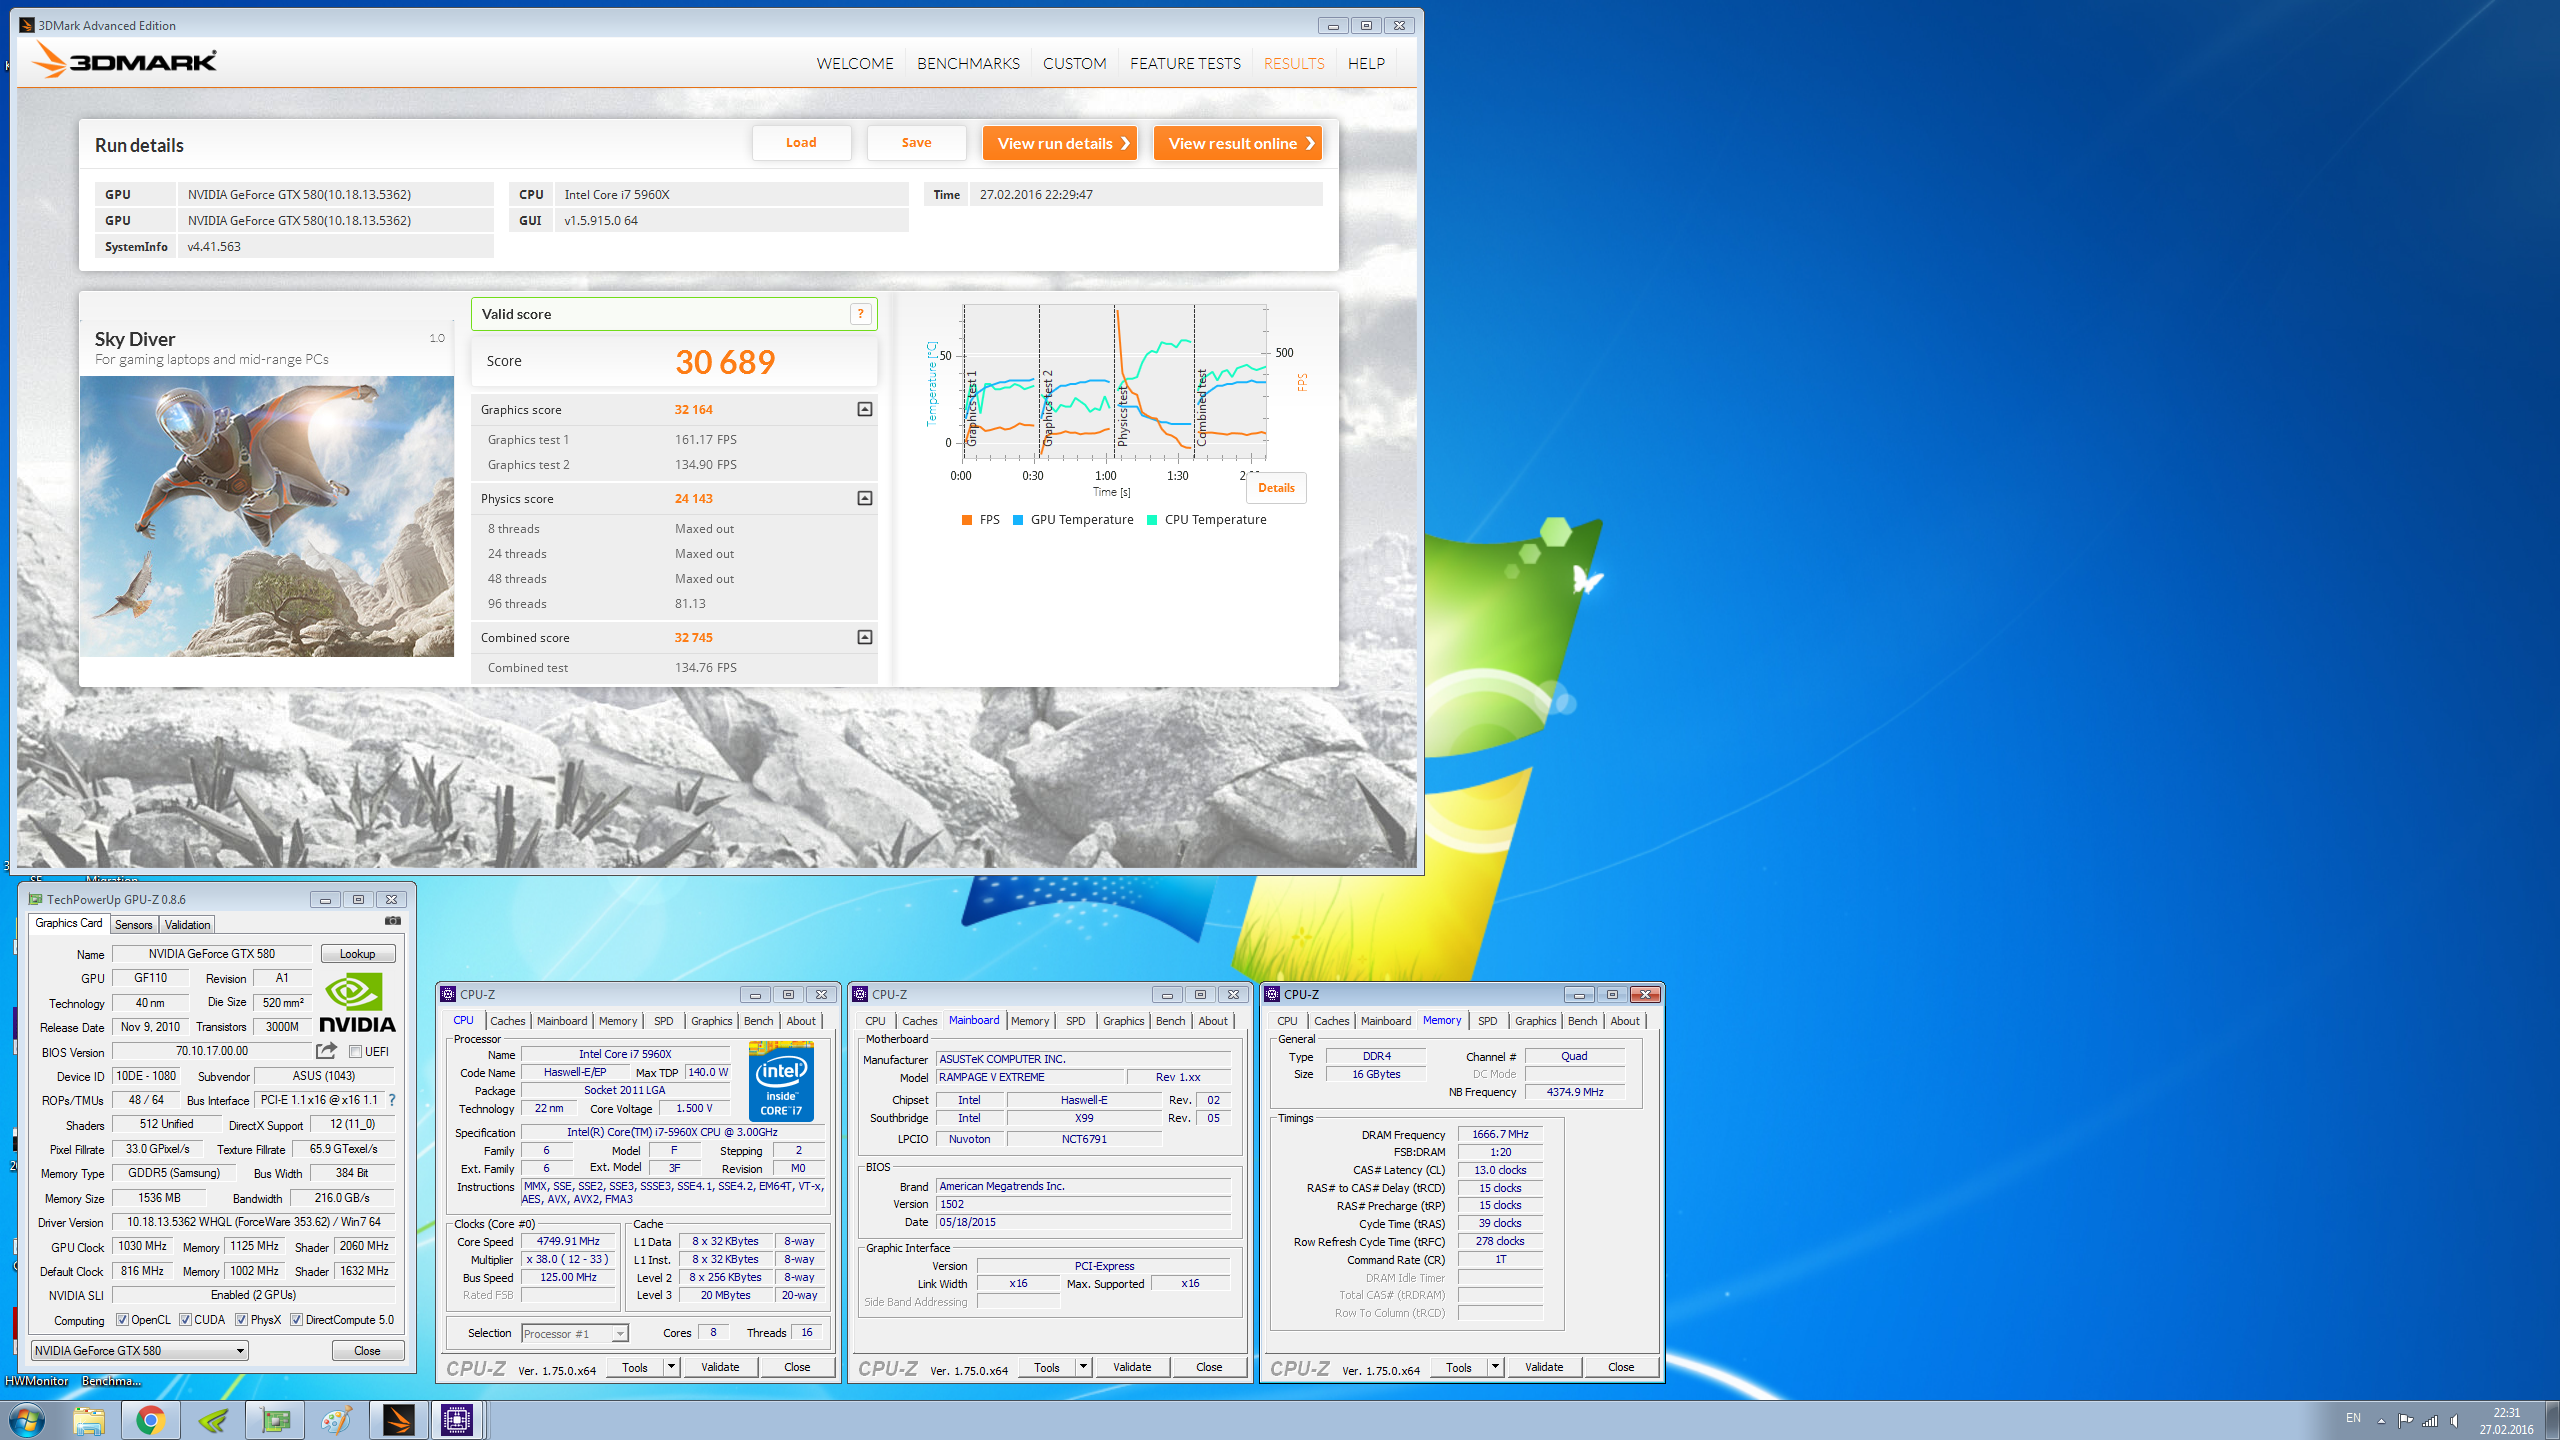Collapse the Combined score section
Viewport: 2560px width, 1440px height.
pos(865,637)
